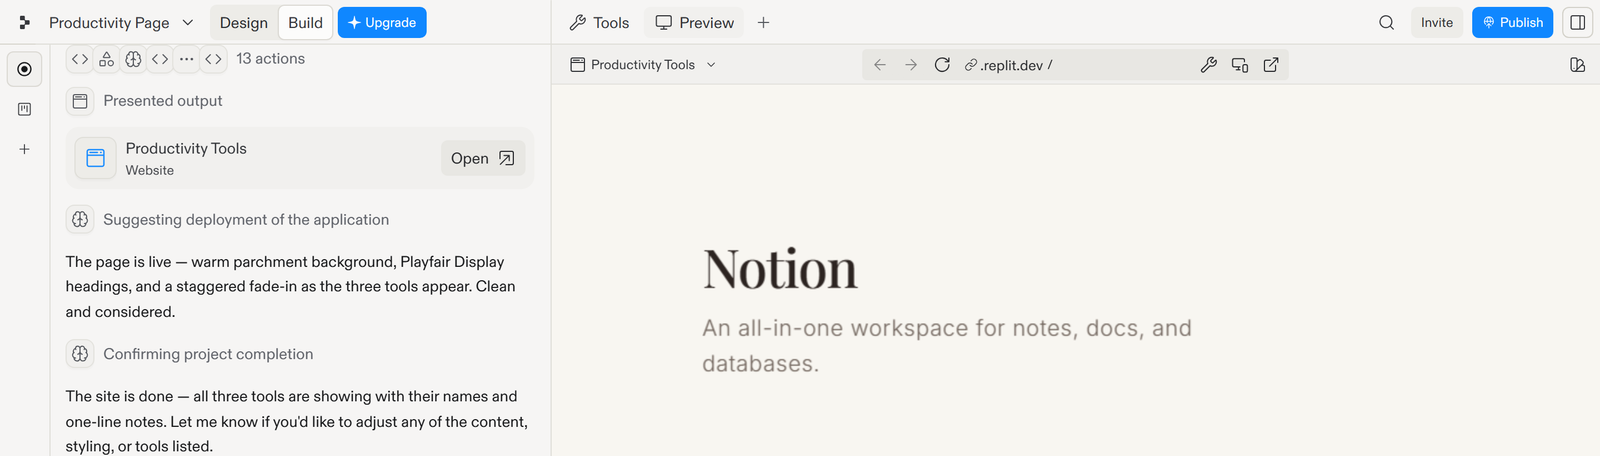Open search with the magnifier icon
The image size is (1600, 456).
(x=1386, y=22)
